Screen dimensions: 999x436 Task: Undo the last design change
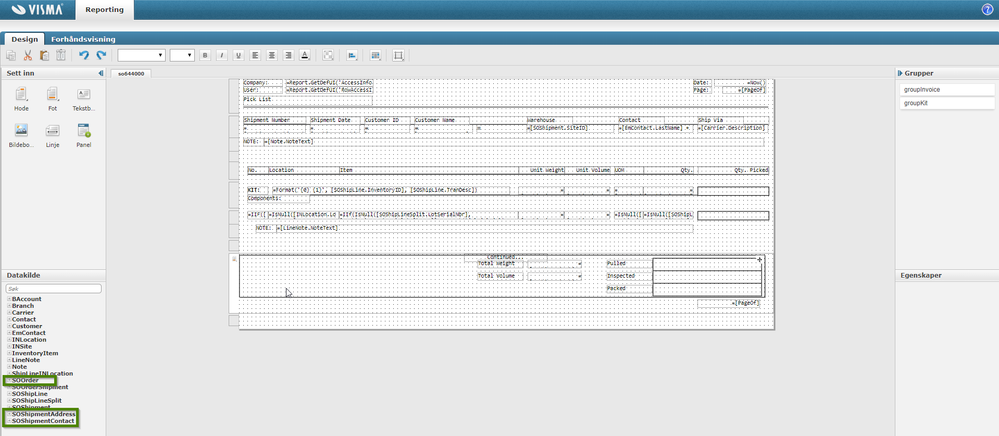point(83,55)
